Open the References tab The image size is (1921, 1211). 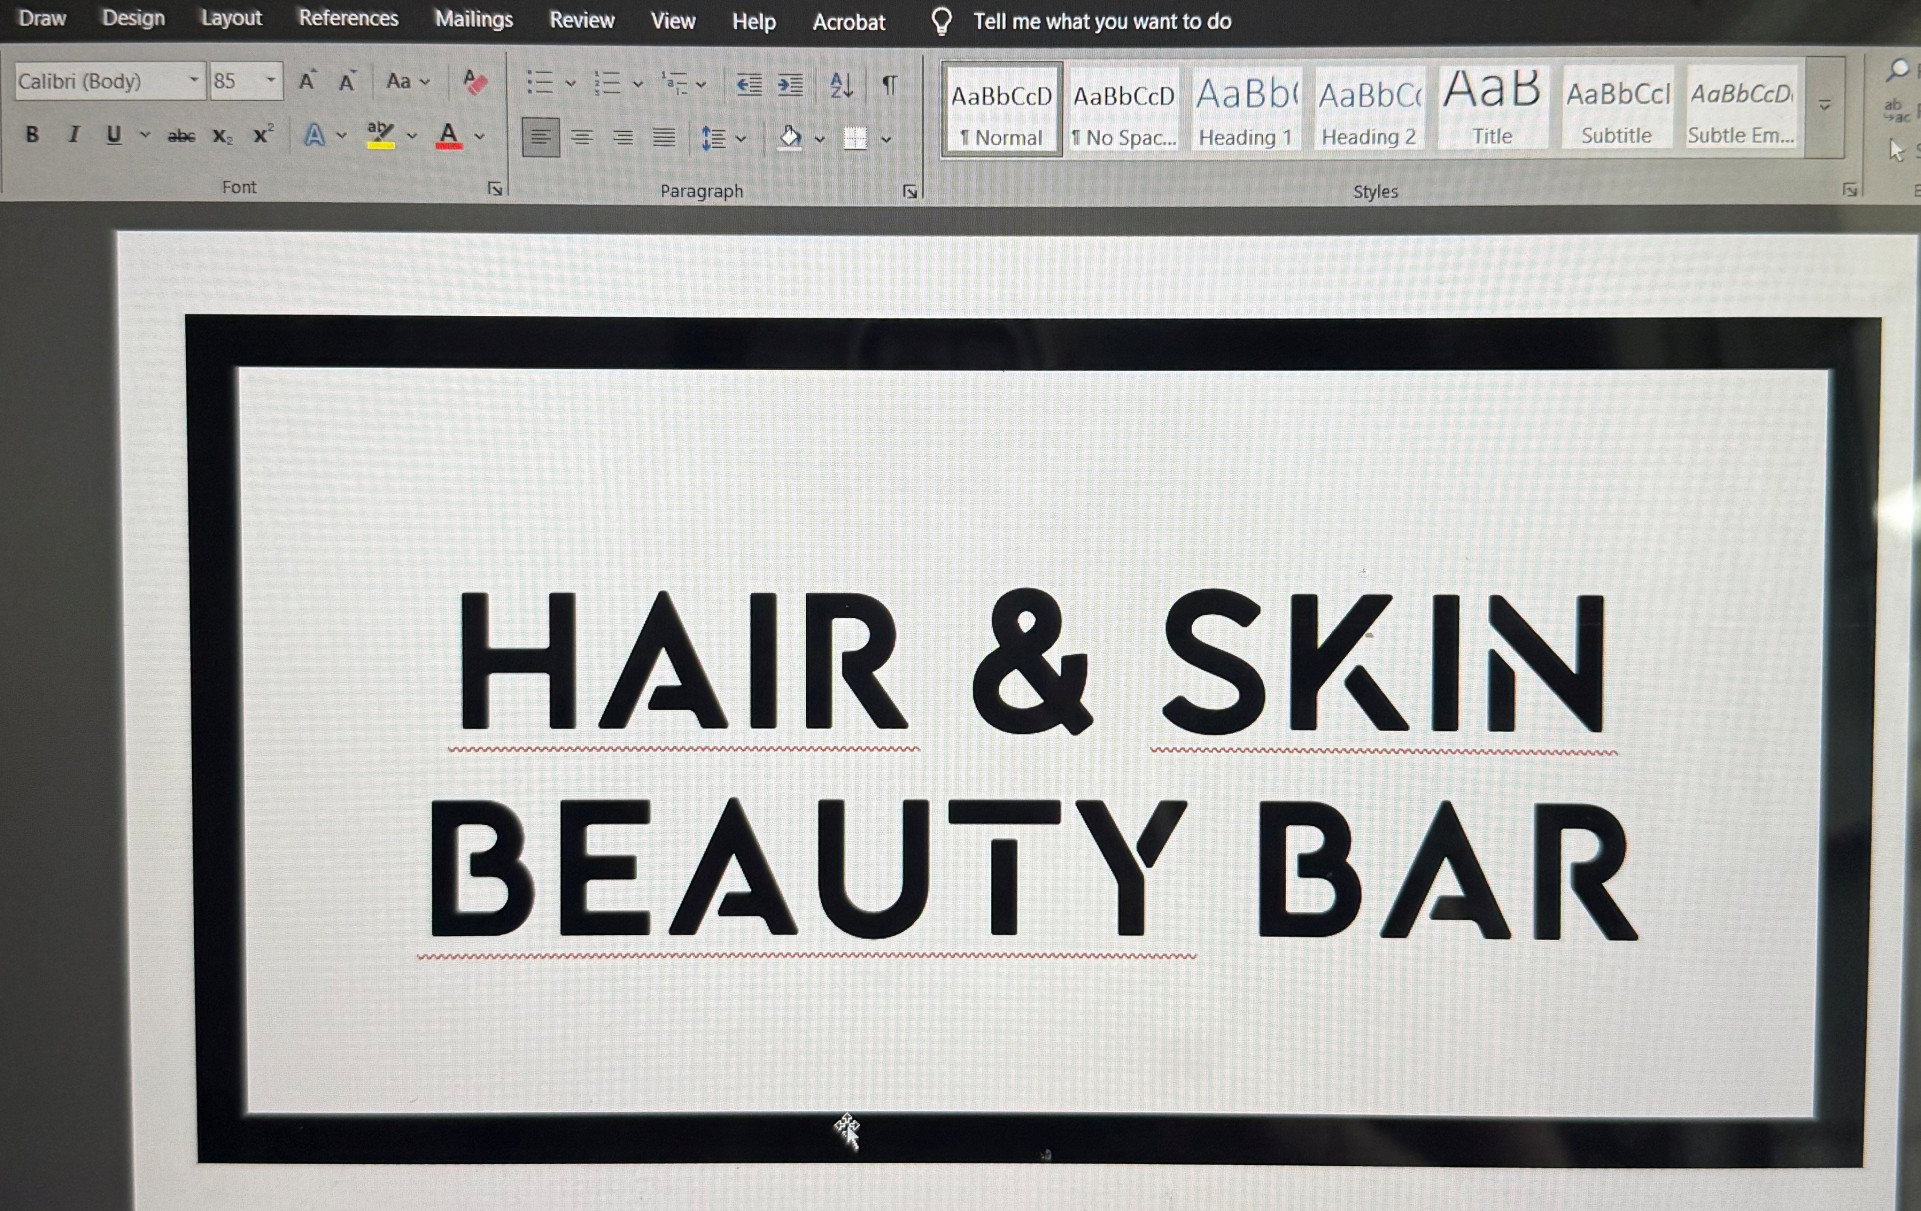(x=348, y=18)
